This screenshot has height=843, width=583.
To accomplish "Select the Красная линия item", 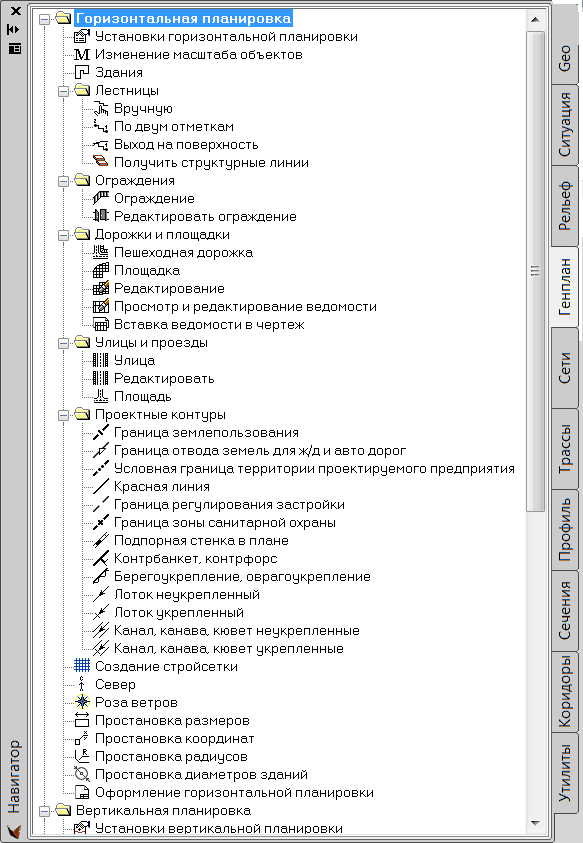I will (x=162, y=487).
